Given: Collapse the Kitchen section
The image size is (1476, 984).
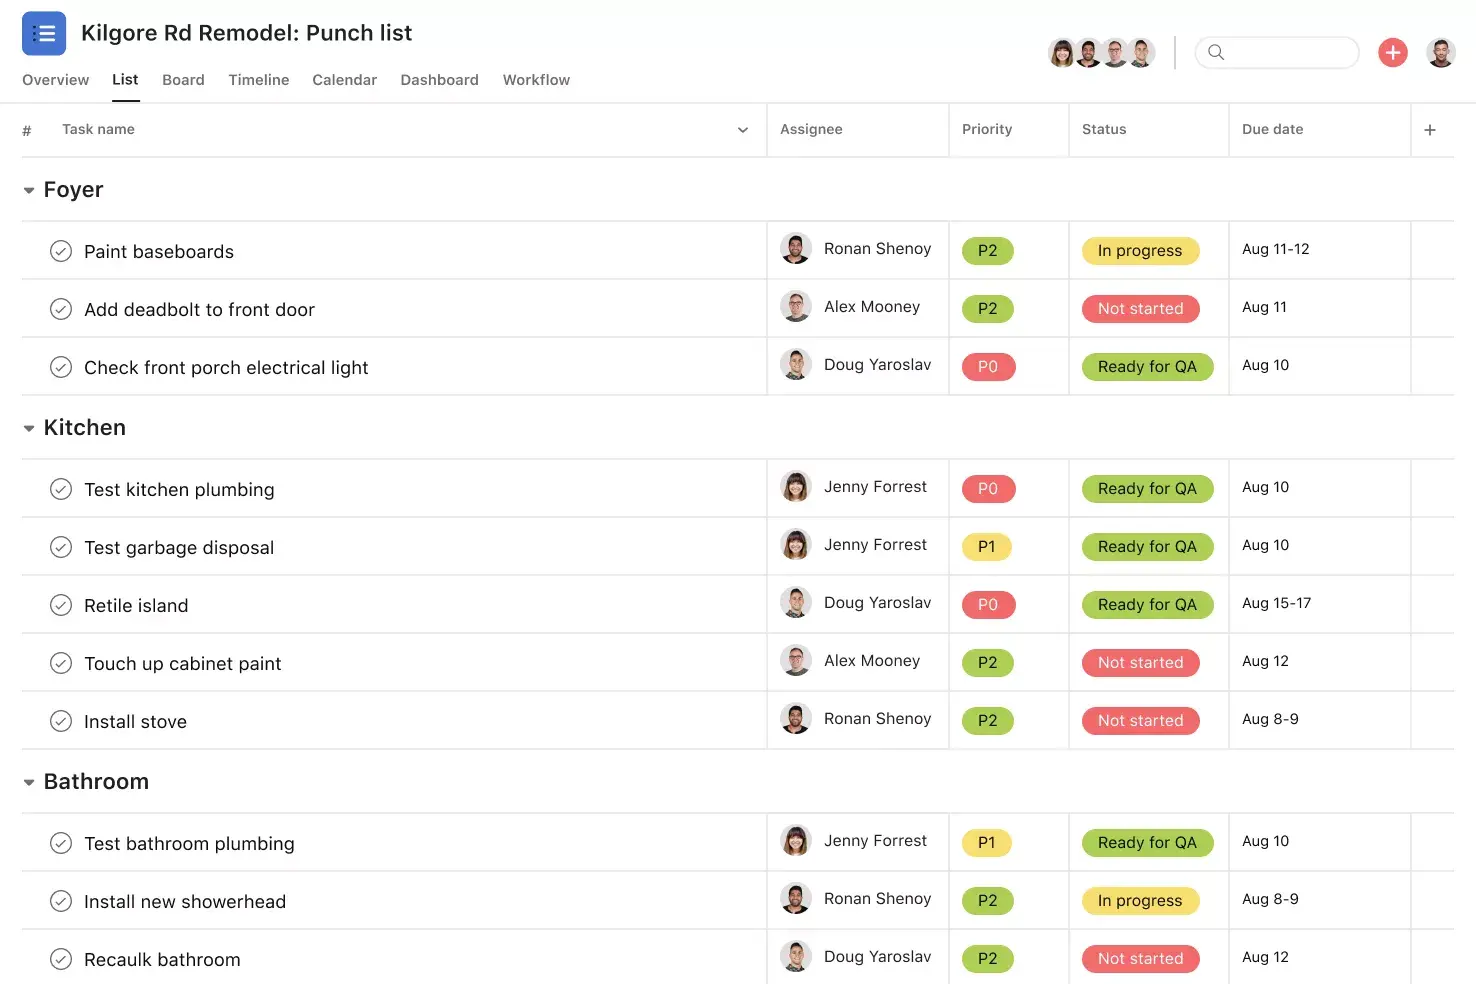Looking at the screenshot, I should tap(29, 427).
